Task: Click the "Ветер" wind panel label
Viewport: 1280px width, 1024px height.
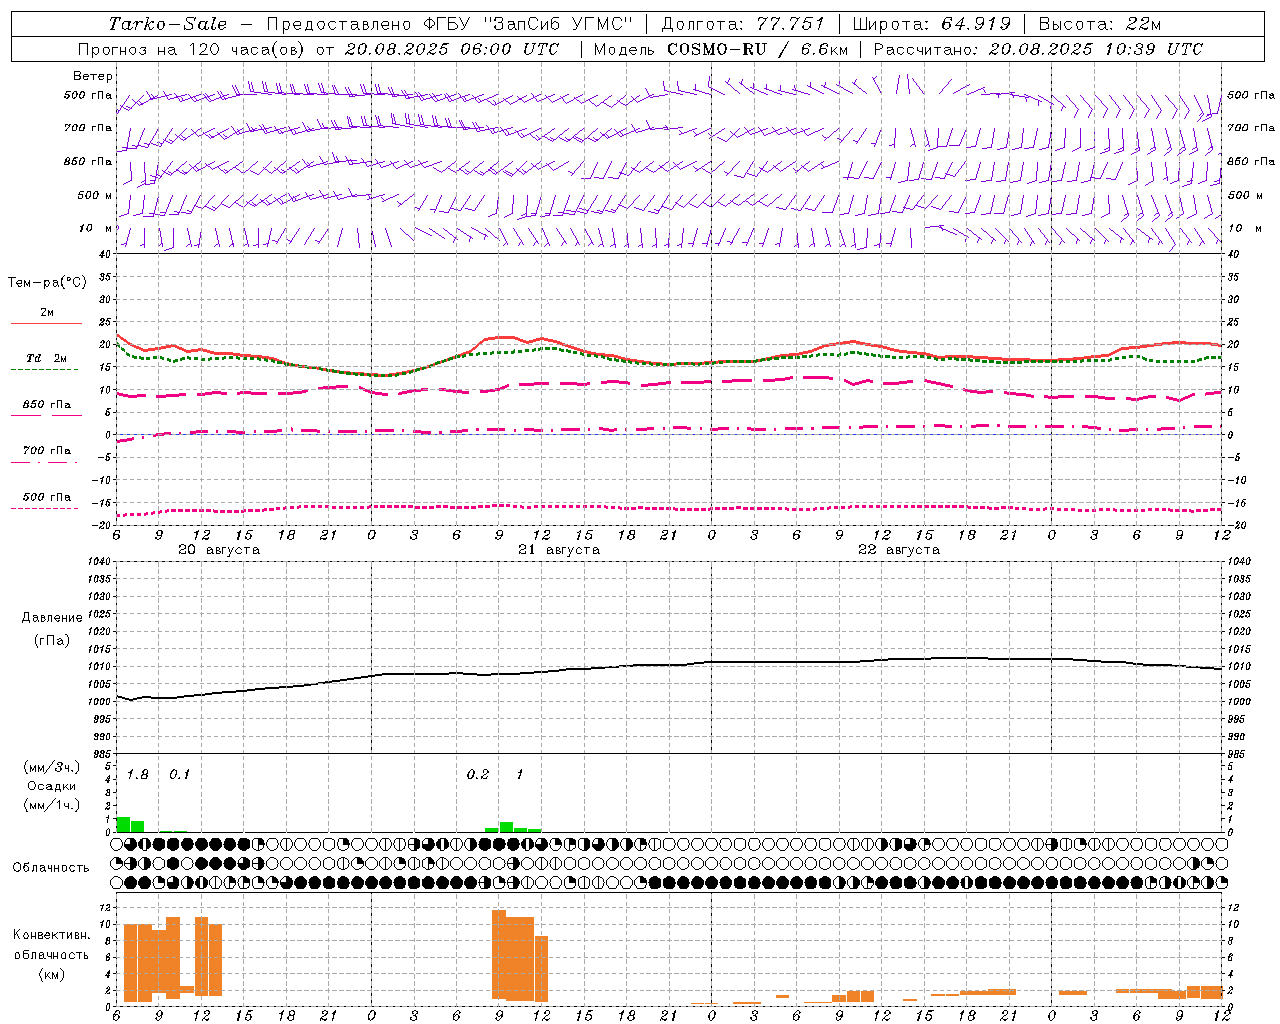Action: (93, 76)
